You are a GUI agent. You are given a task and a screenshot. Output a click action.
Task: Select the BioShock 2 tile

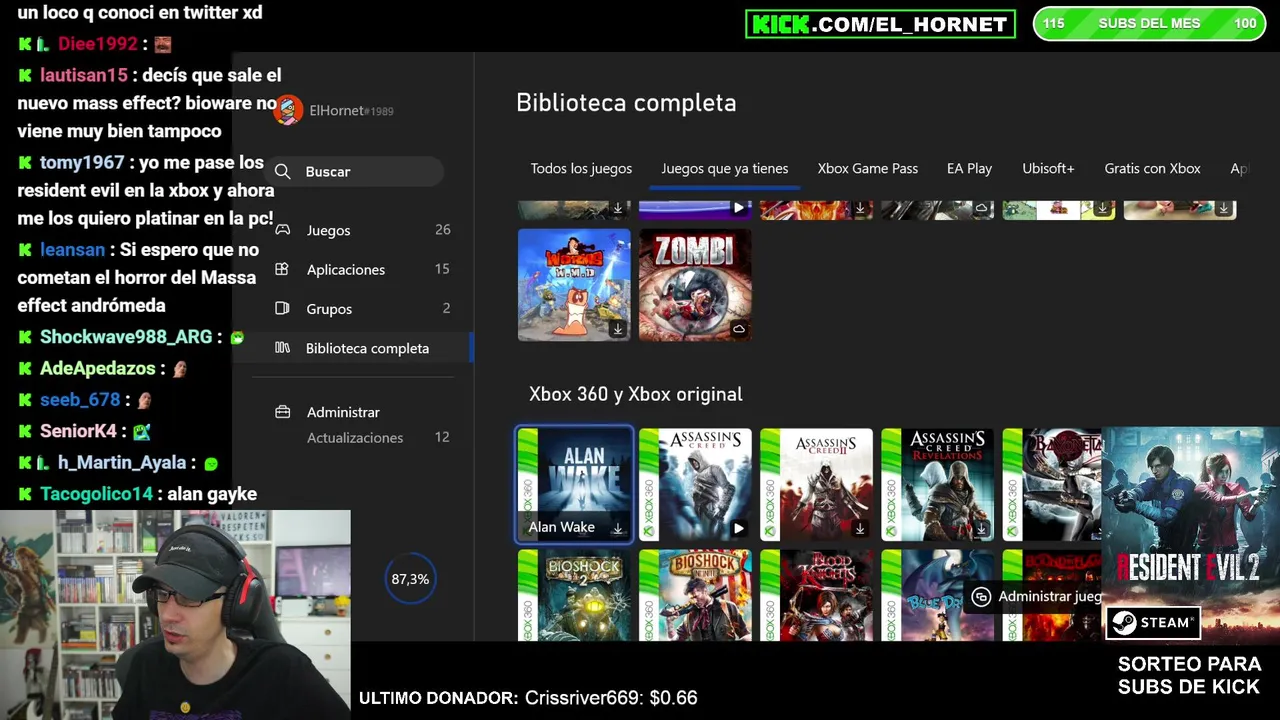coord(574,595)
